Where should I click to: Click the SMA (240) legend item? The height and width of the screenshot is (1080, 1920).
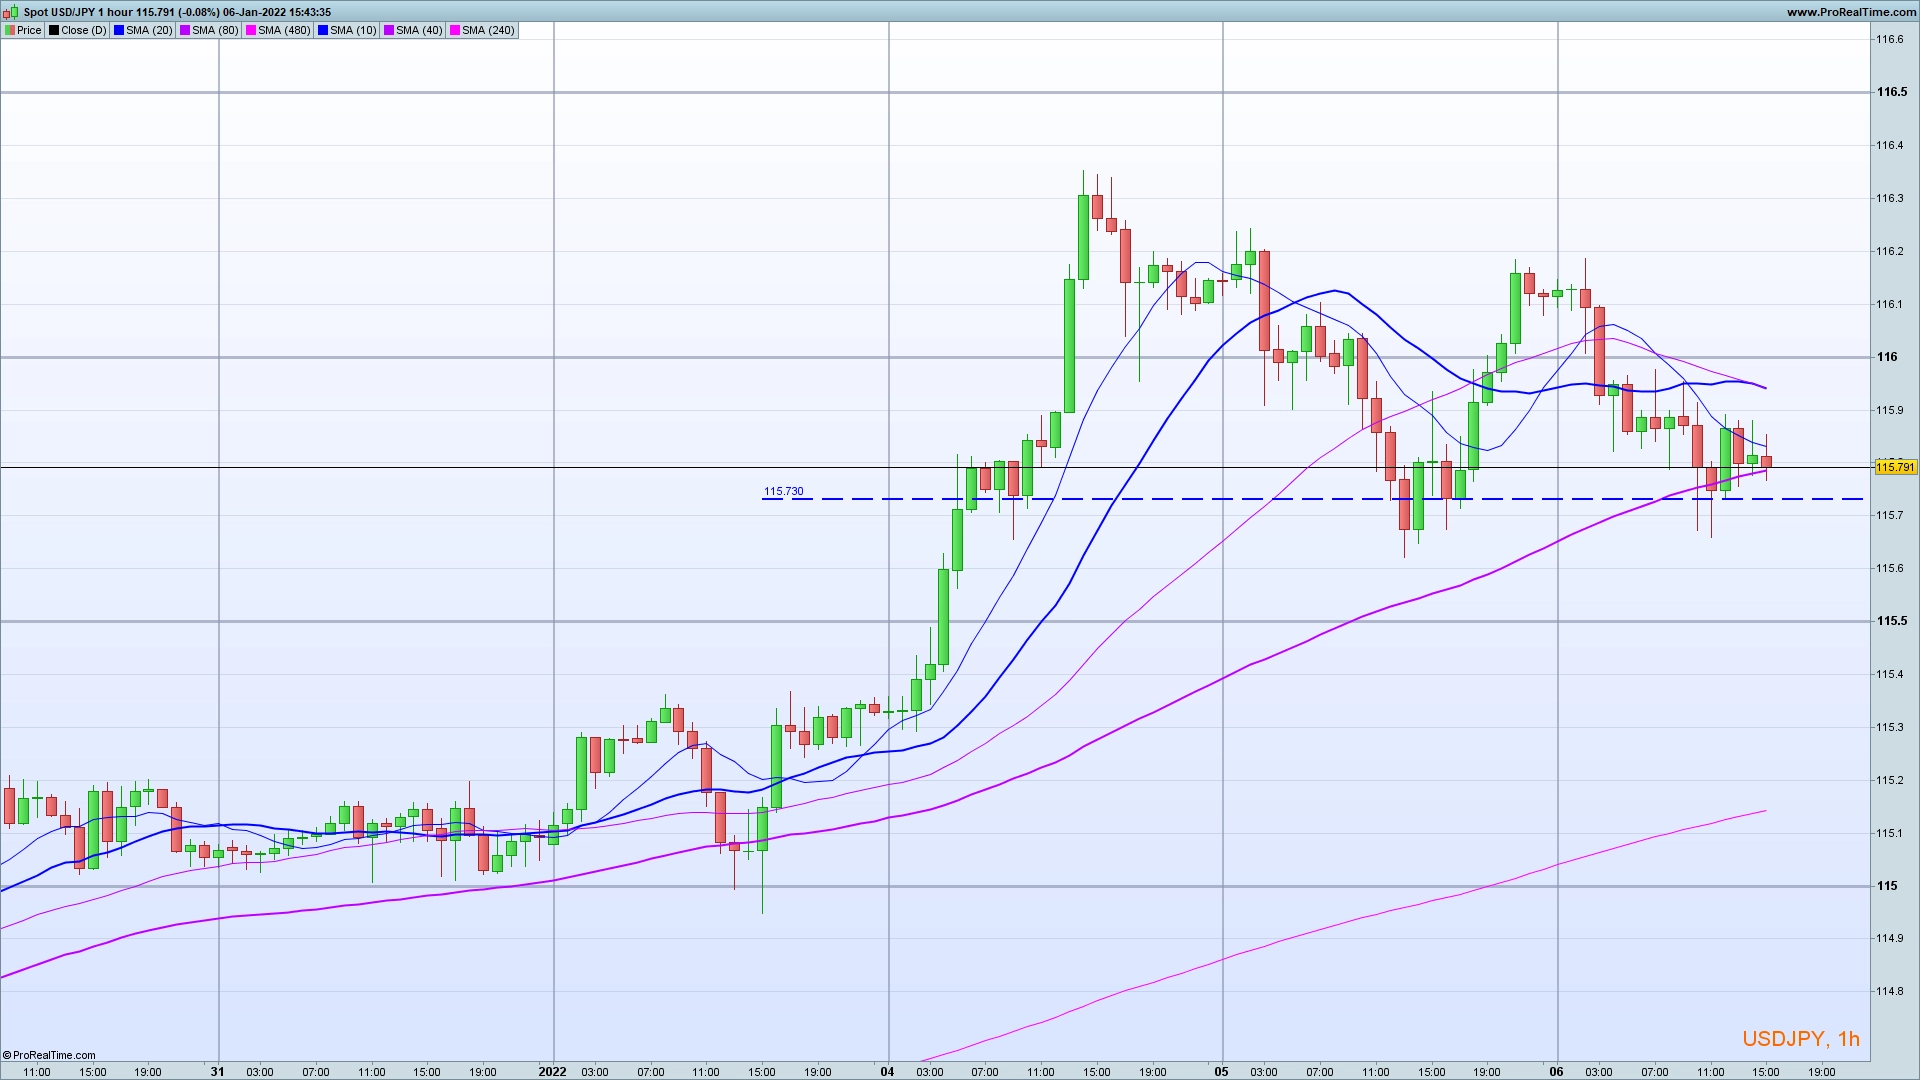pos(483,30)
